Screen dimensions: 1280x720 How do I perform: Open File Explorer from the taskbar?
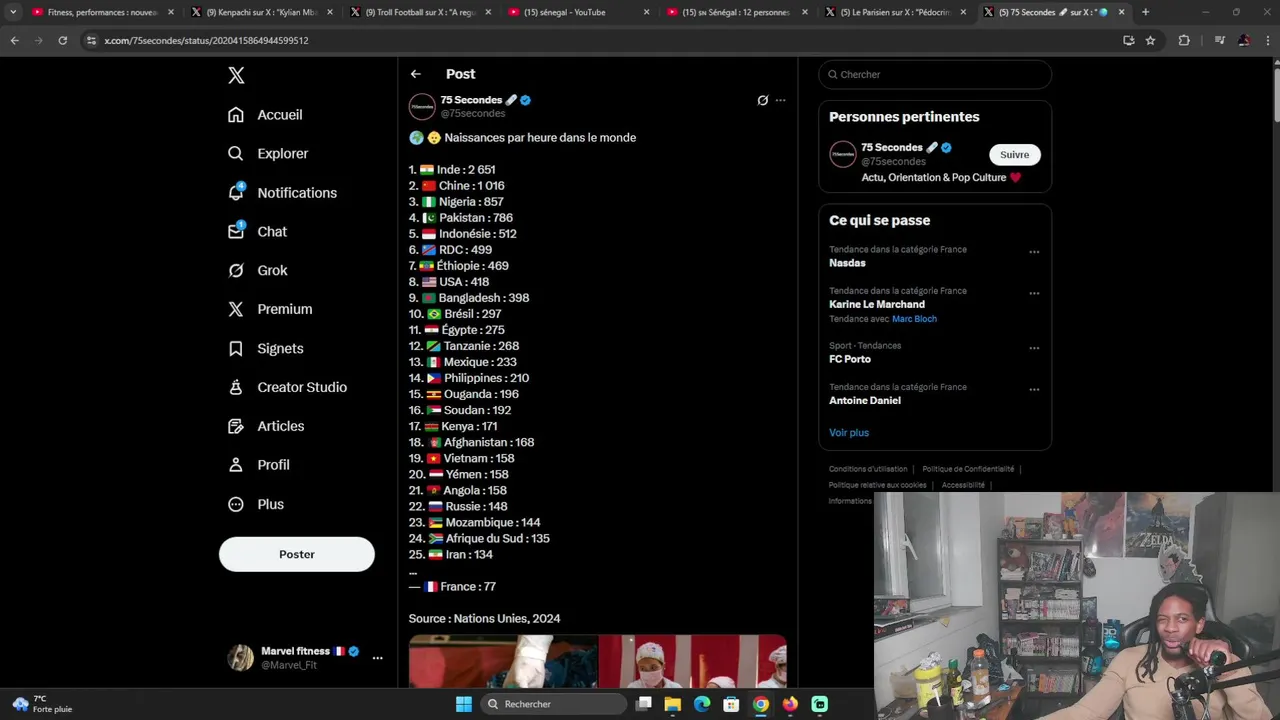coord(673,704)
